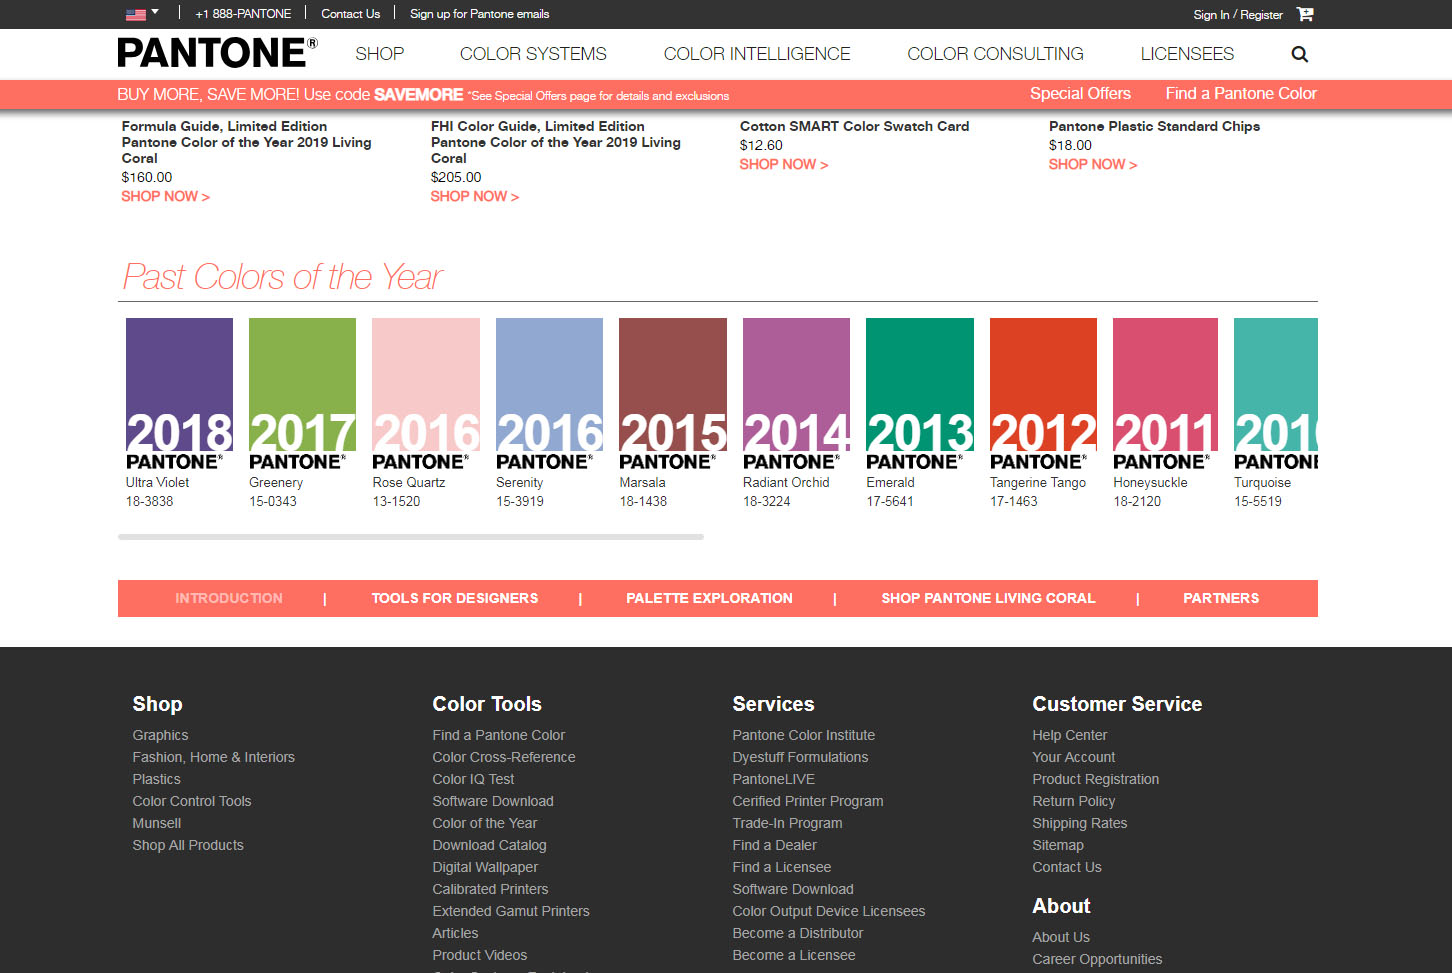
Task: Open the Special Offers link
Action: coord(1080,93)
